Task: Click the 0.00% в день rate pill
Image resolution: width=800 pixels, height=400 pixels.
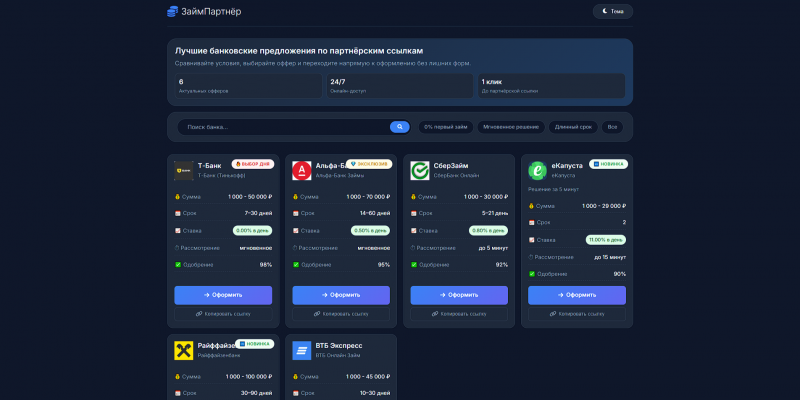Action: (x=253, y=231)
